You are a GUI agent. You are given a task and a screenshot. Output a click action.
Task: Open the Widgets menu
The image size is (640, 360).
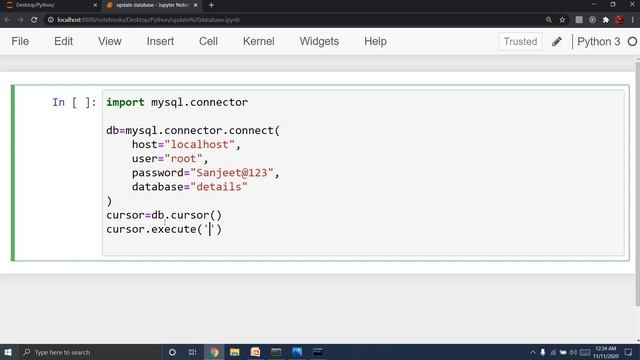[319, 41]
